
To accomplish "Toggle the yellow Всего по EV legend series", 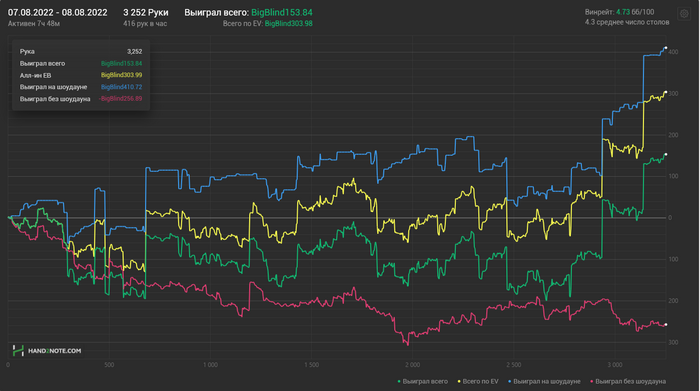I will 478,381.
